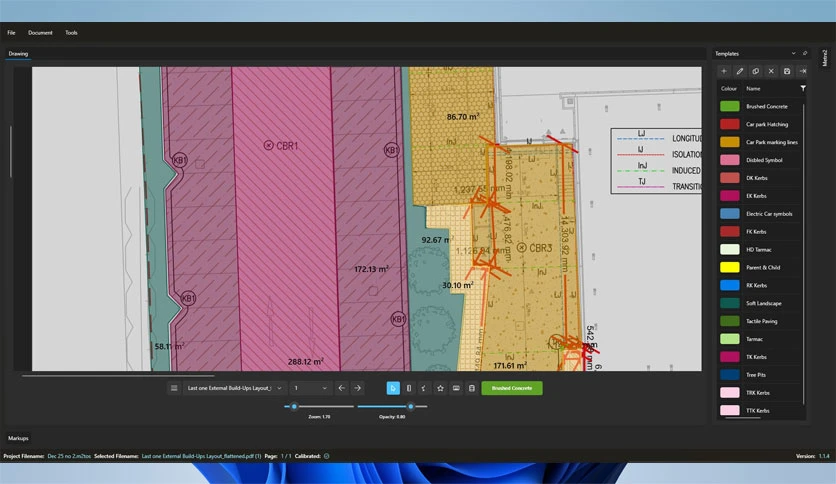836x484 pixels.
Task: Select the TTK Kerbs template row
Action: coord(760,410)
